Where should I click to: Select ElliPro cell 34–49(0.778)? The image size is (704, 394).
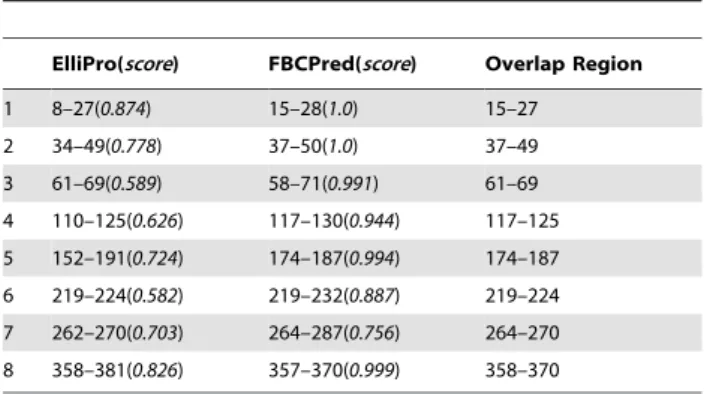pos(107,146)
